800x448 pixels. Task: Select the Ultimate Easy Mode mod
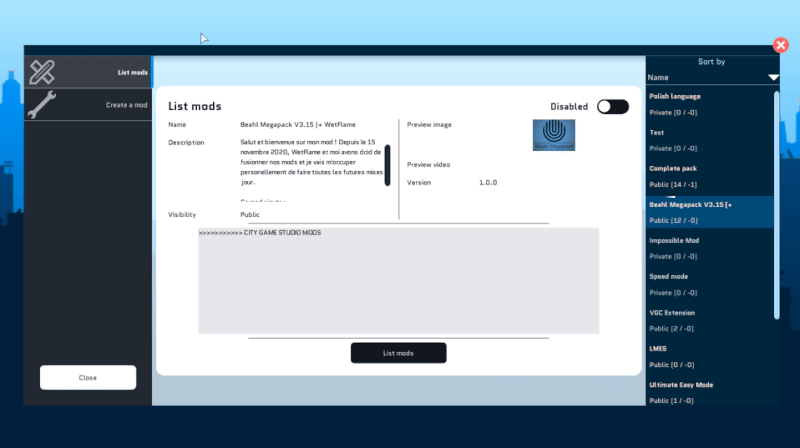(708, 392)
